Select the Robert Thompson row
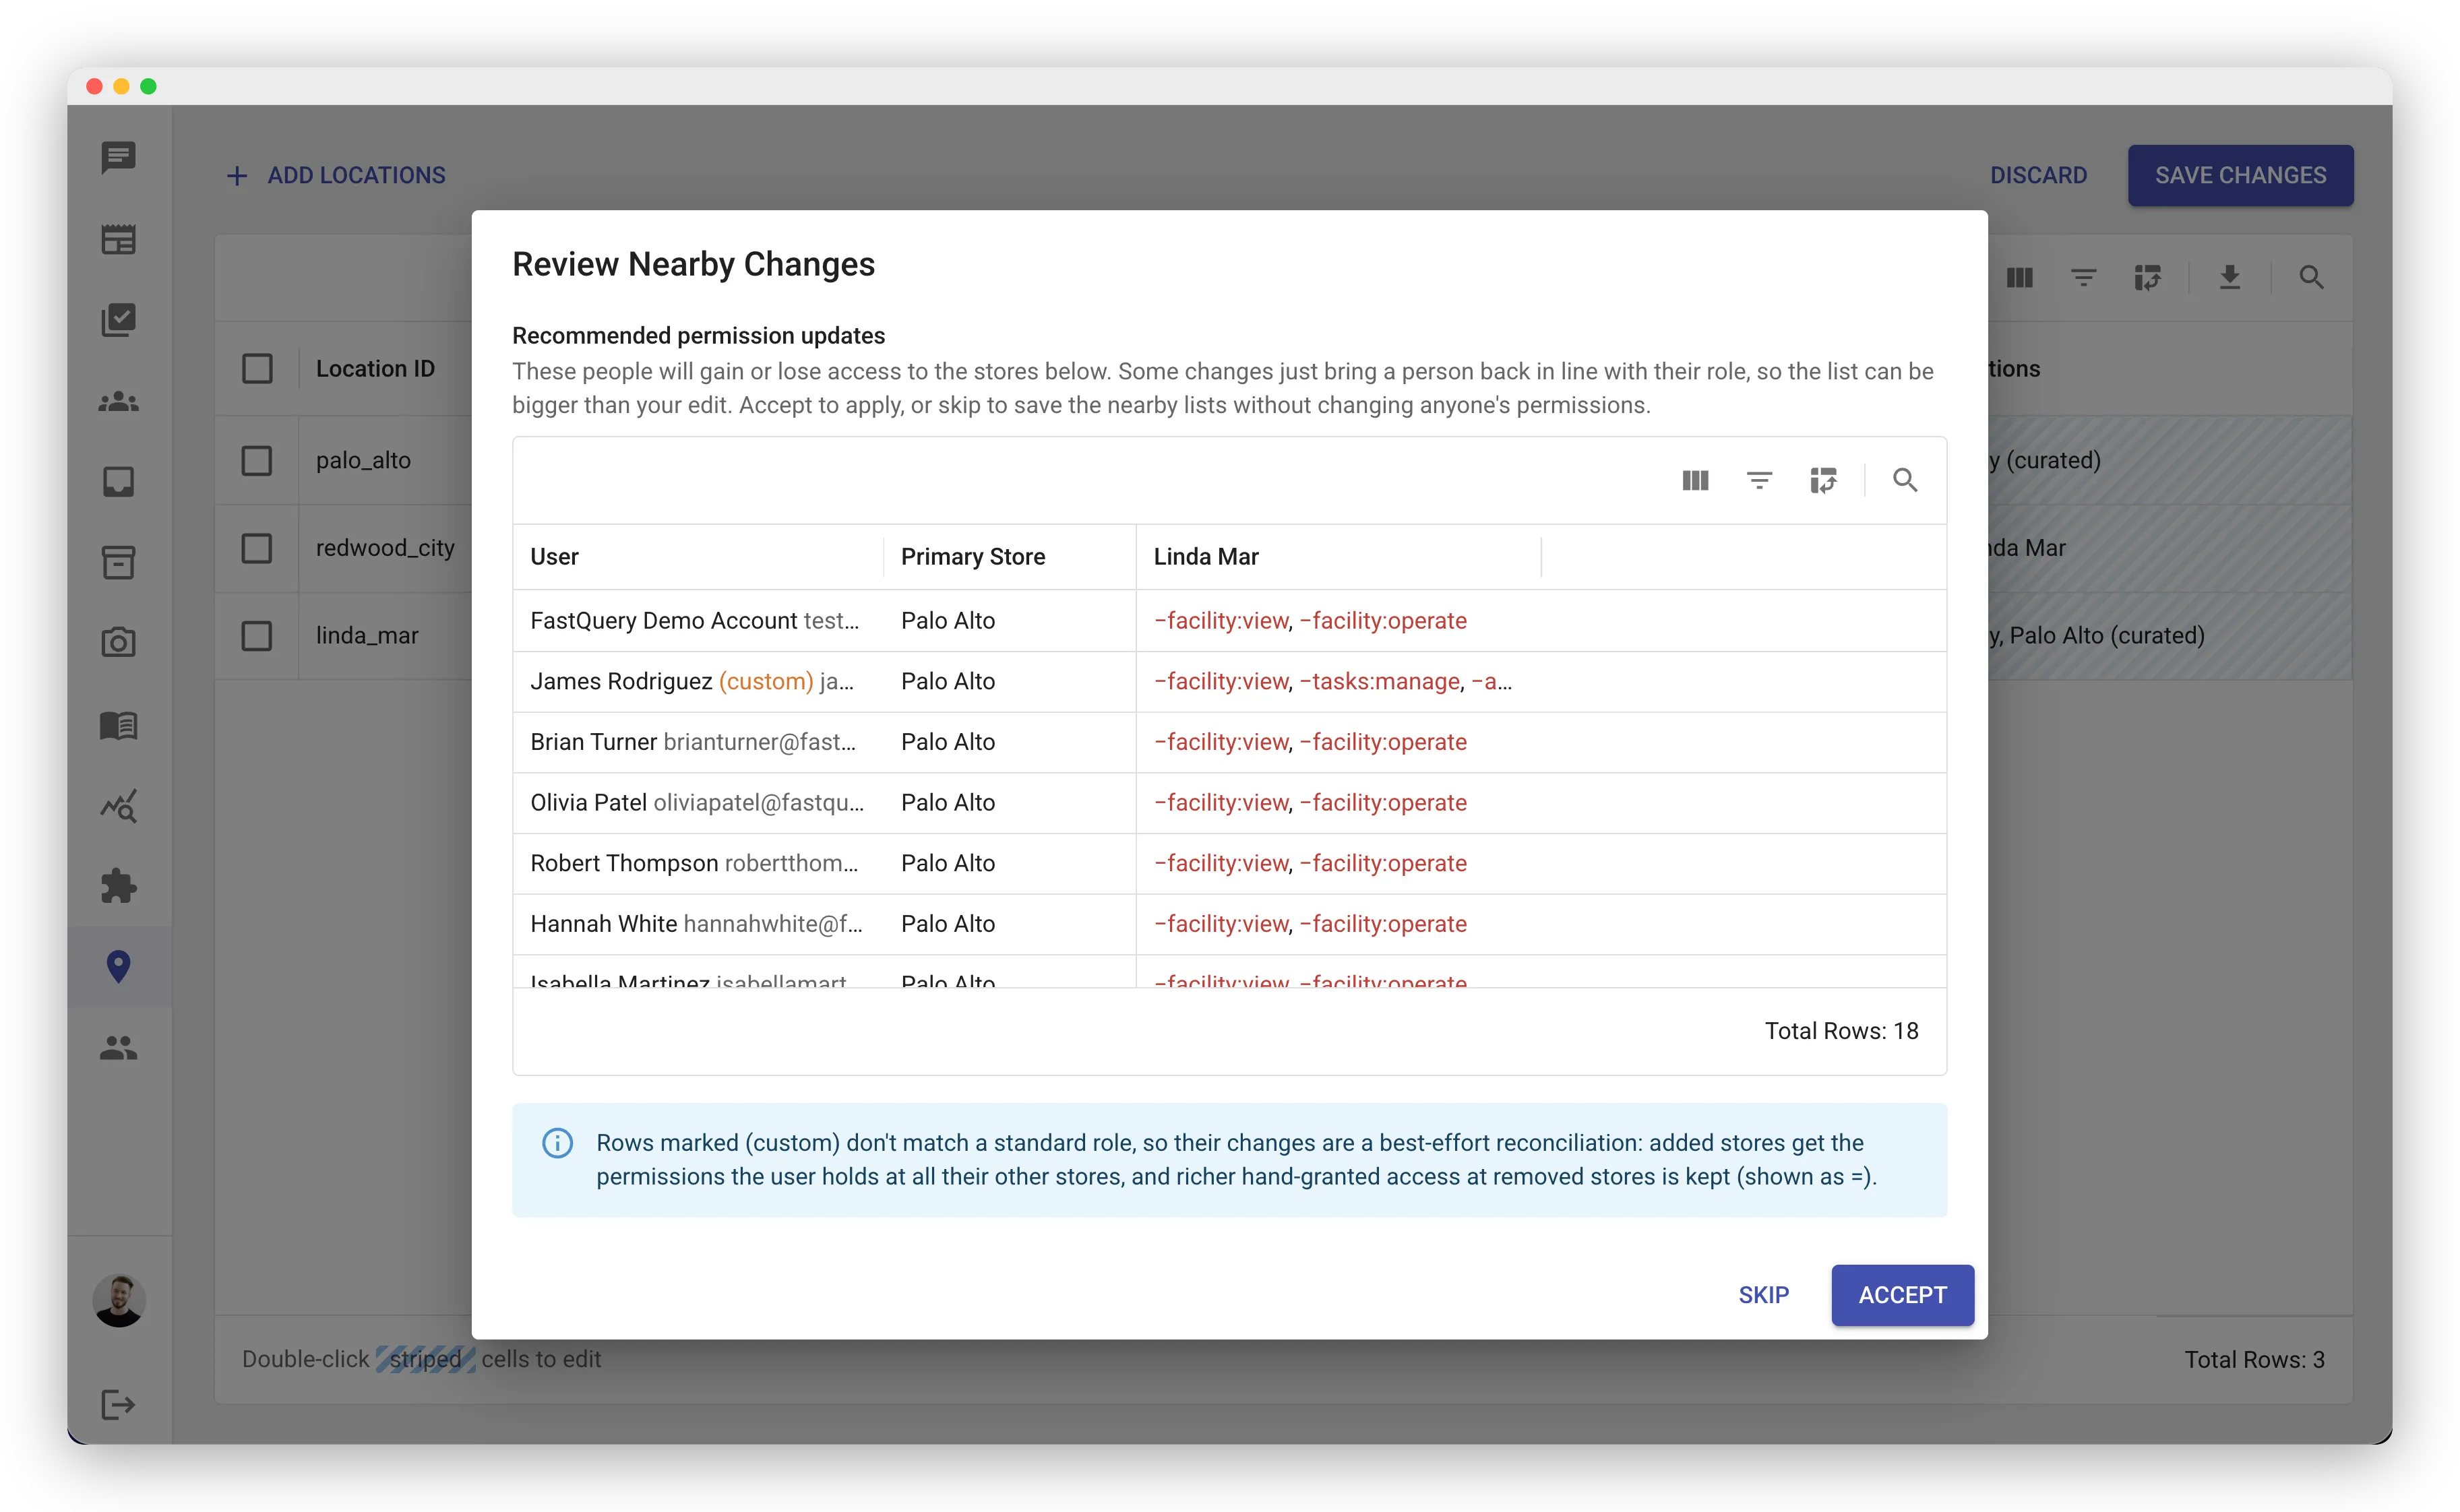The width and height of the screenshot is (2460, 1512). click(x=1229, y=864)
